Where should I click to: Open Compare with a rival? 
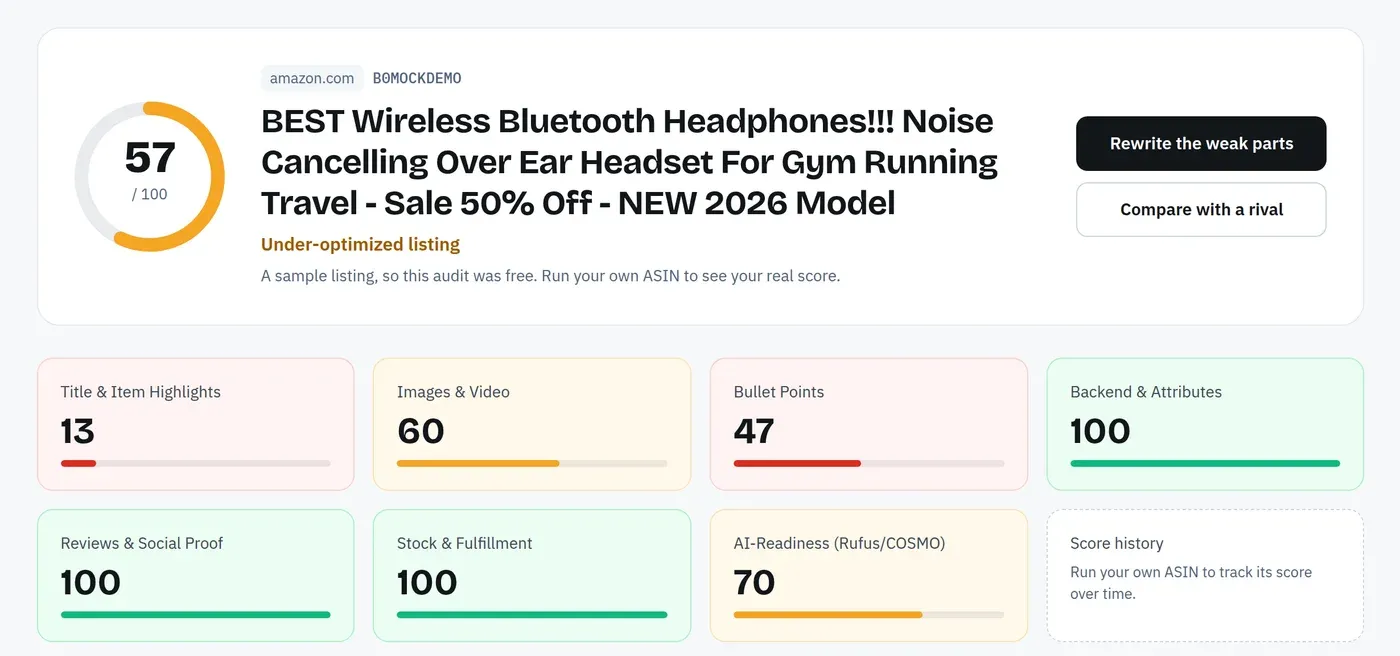[1201, 210]
